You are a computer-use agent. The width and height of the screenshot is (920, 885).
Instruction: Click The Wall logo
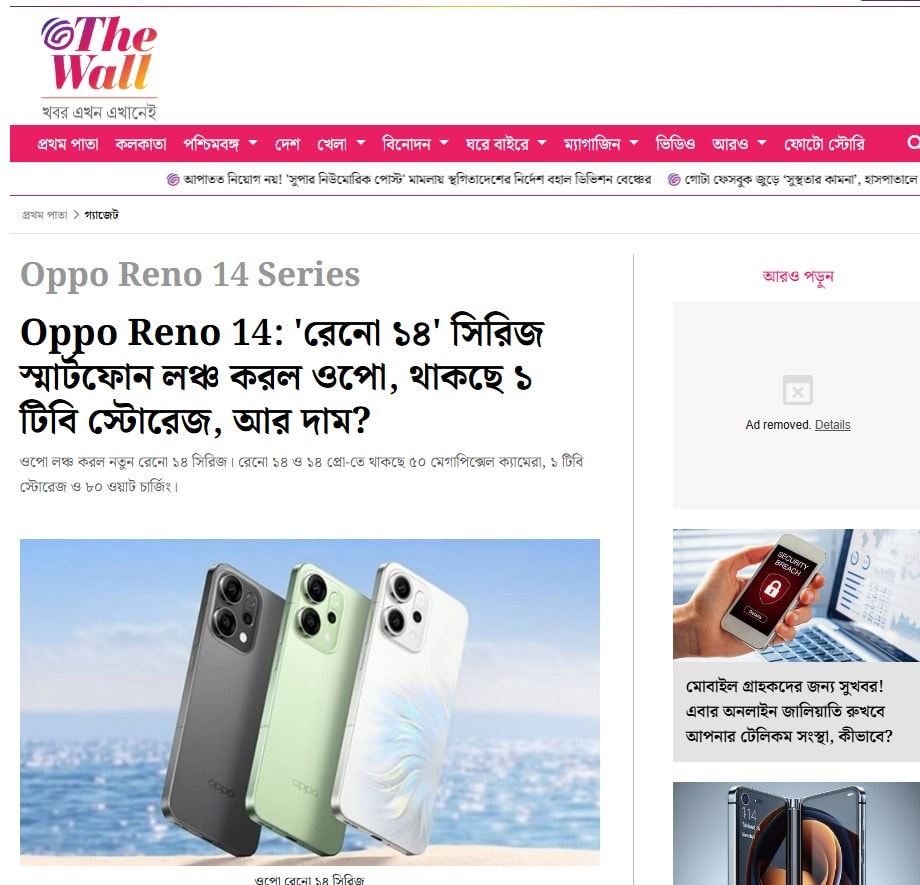99,67
